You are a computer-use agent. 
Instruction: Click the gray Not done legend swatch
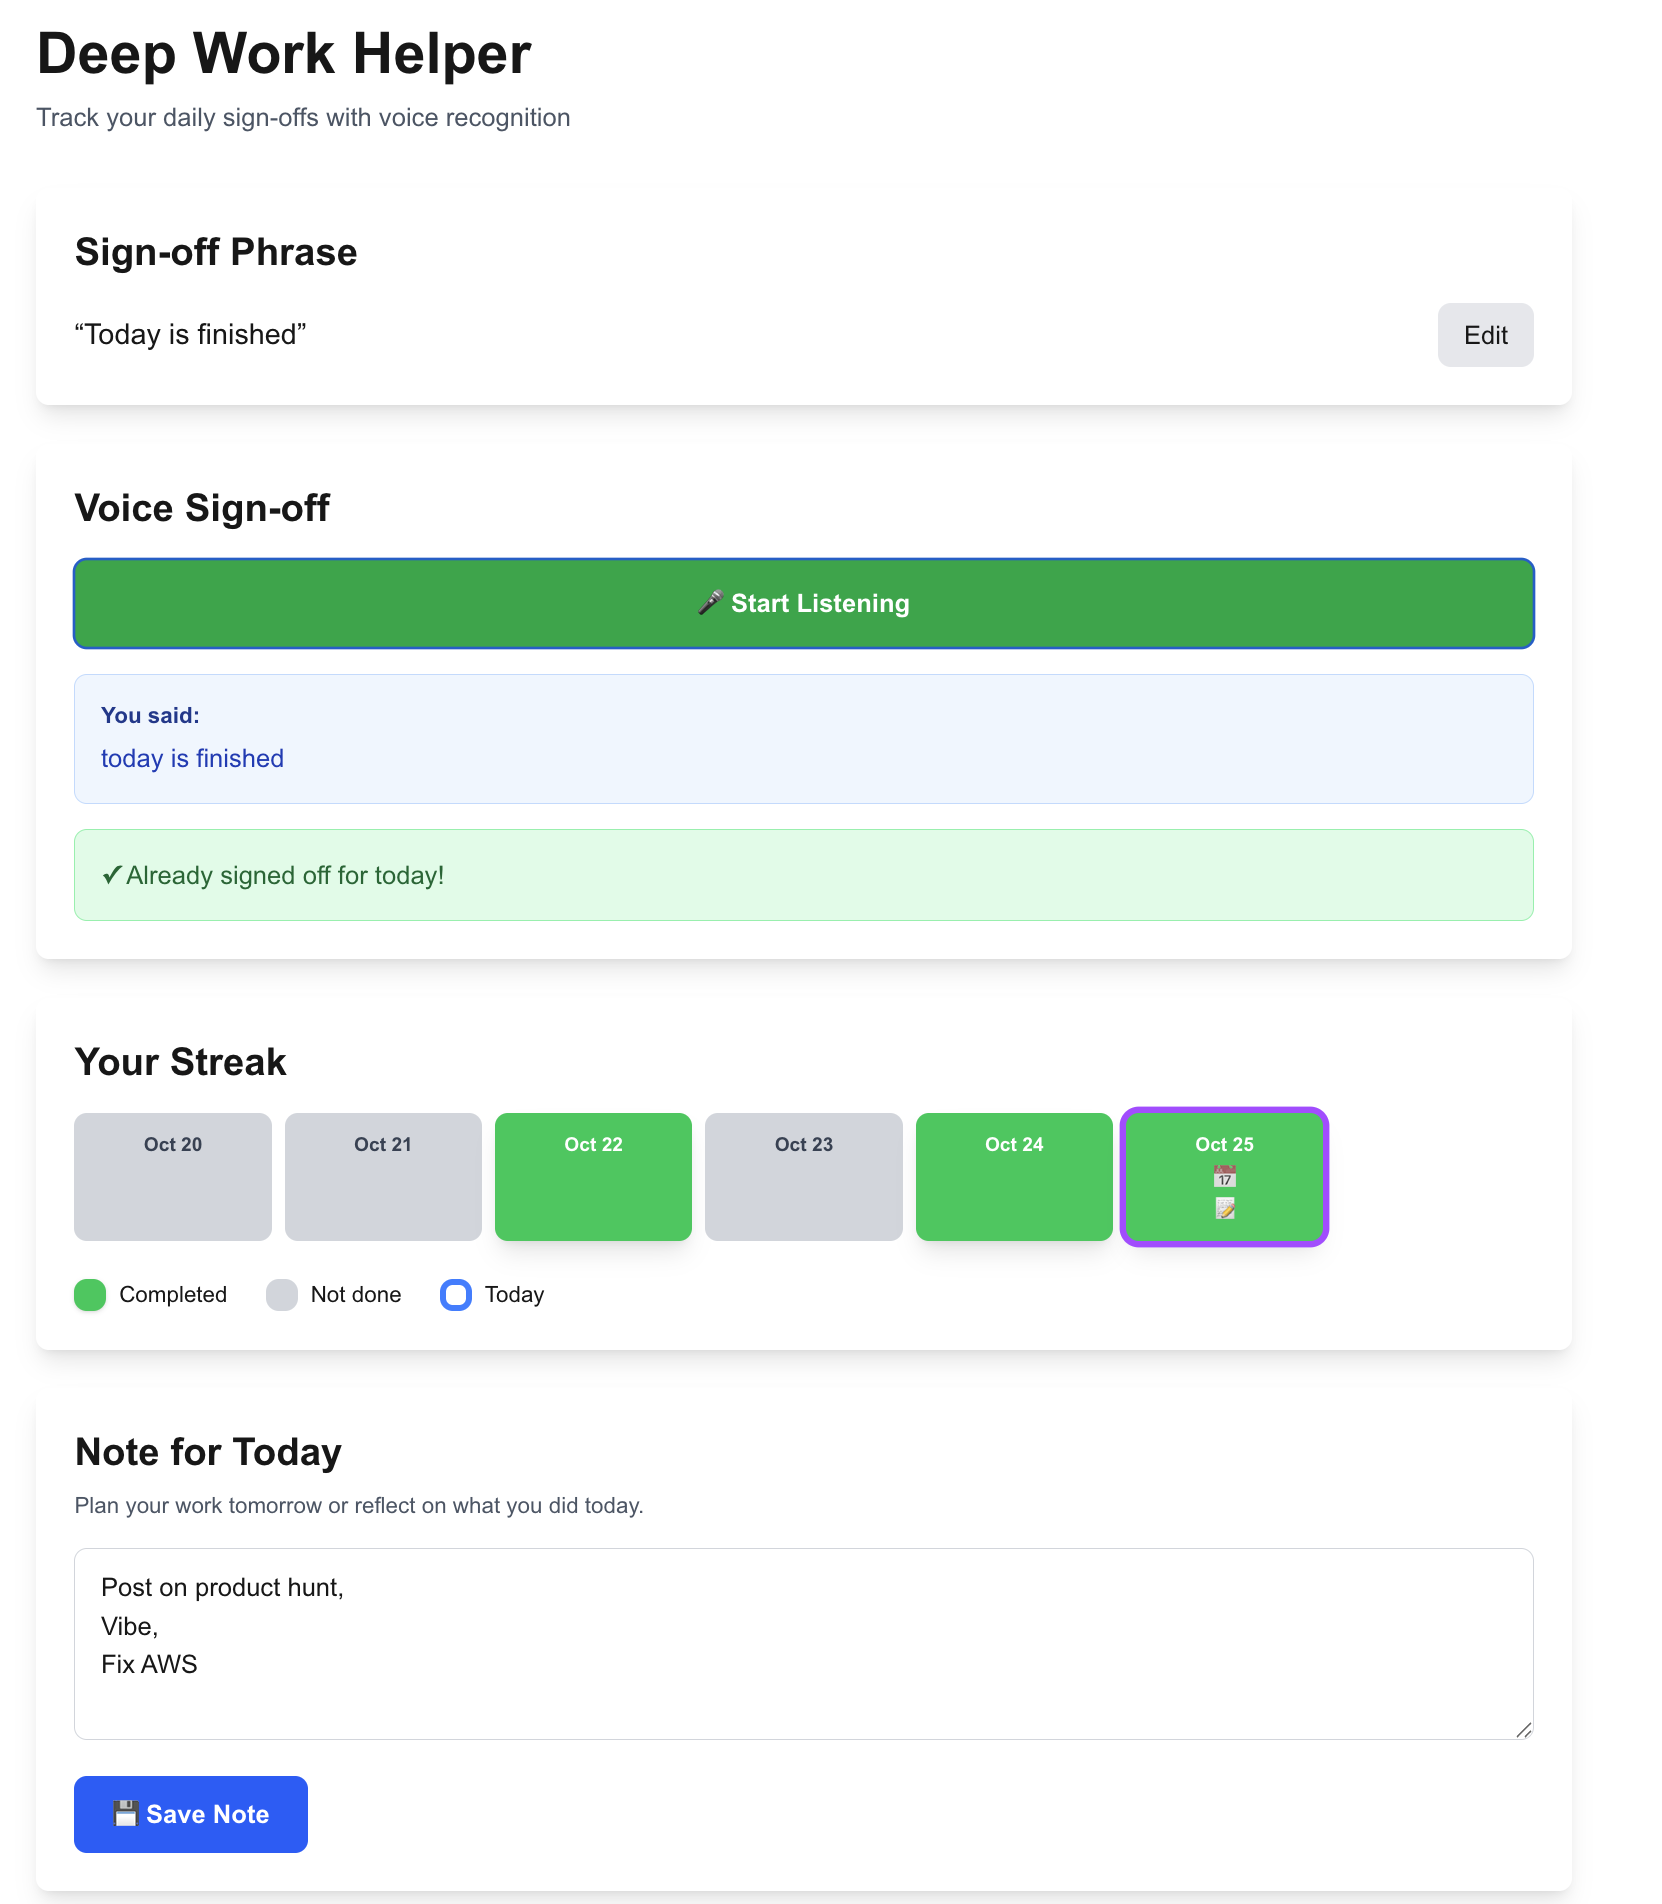(x=282, y=1294)
